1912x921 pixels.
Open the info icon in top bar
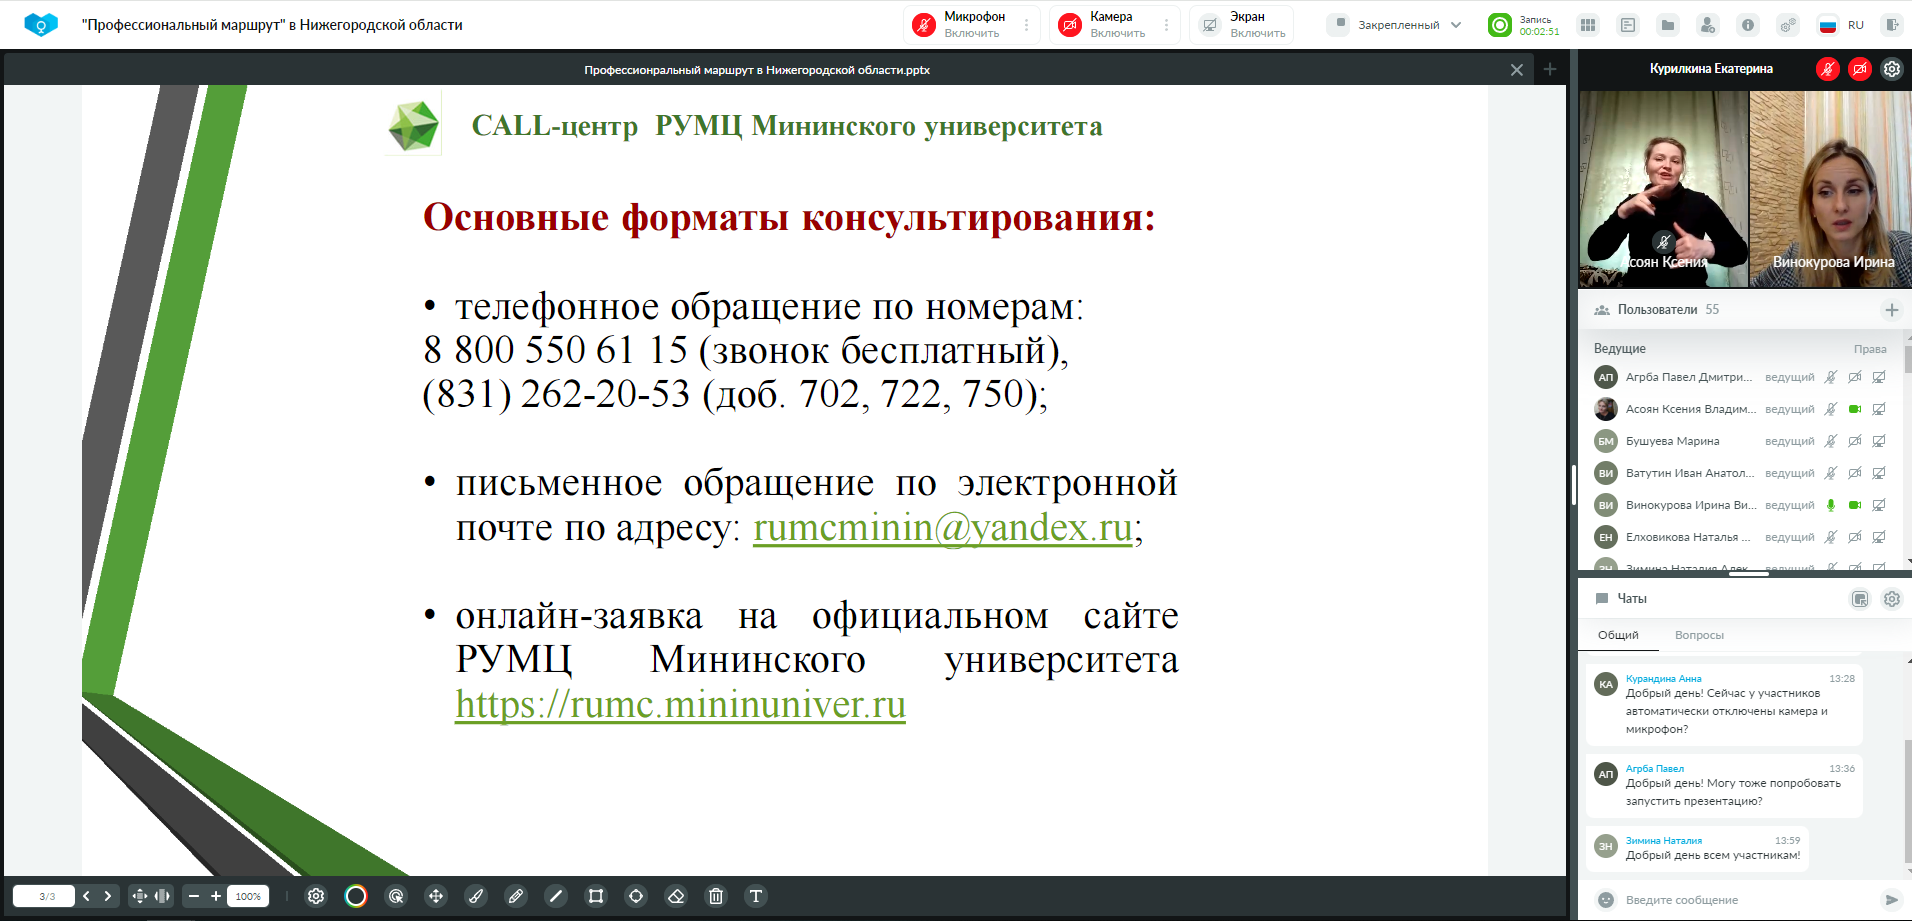point(1748,25)
